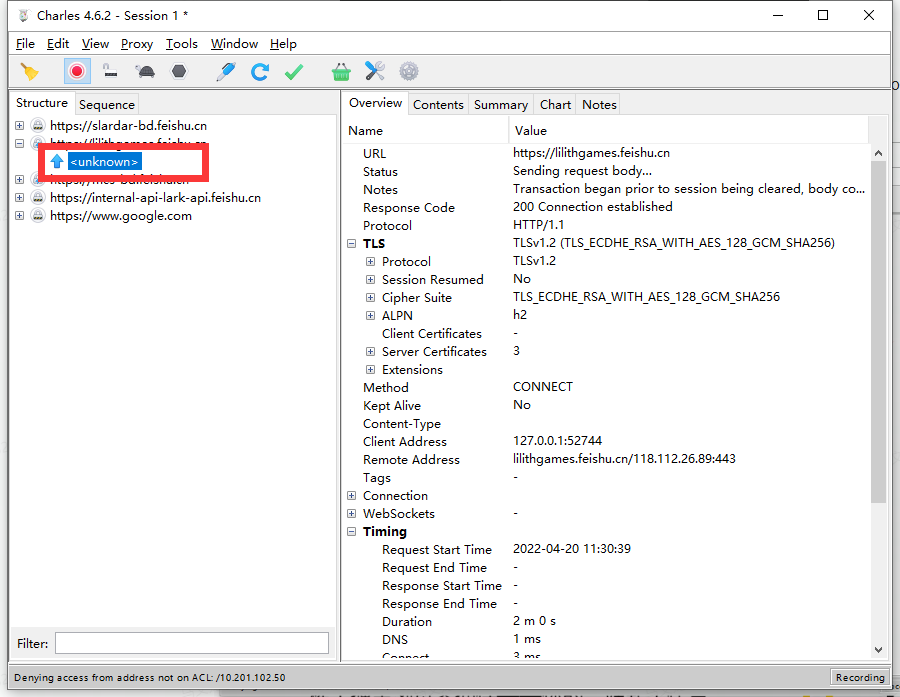Click into the Filter text field
This screenshot has height=697, width=900.
click(192, 643)
